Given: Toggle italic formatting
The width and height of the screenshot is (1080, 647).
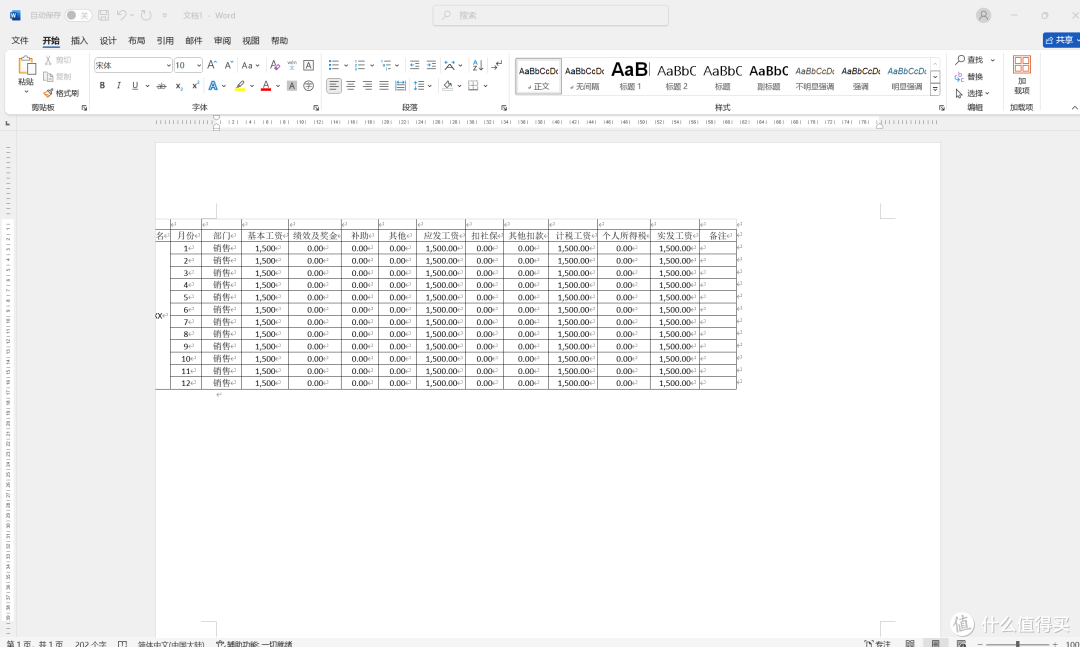Looking at the screenshot, I should point(118,85).
